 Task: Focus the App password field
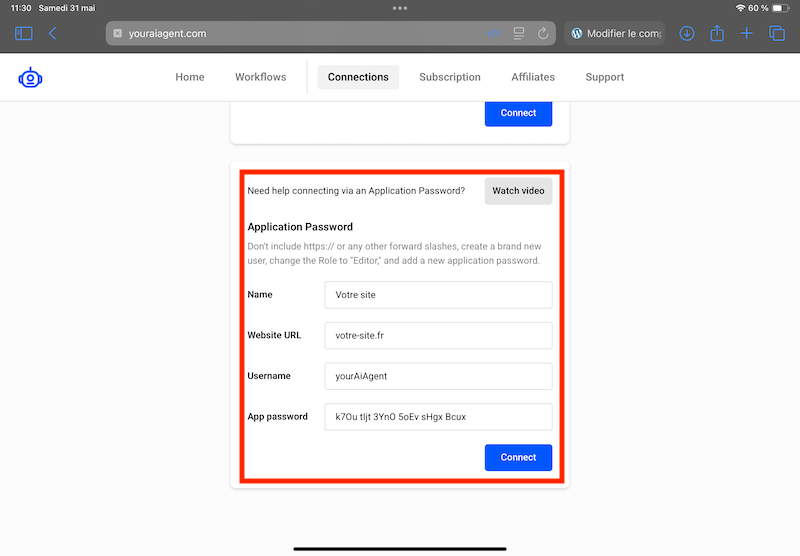[x=438, y=417]
